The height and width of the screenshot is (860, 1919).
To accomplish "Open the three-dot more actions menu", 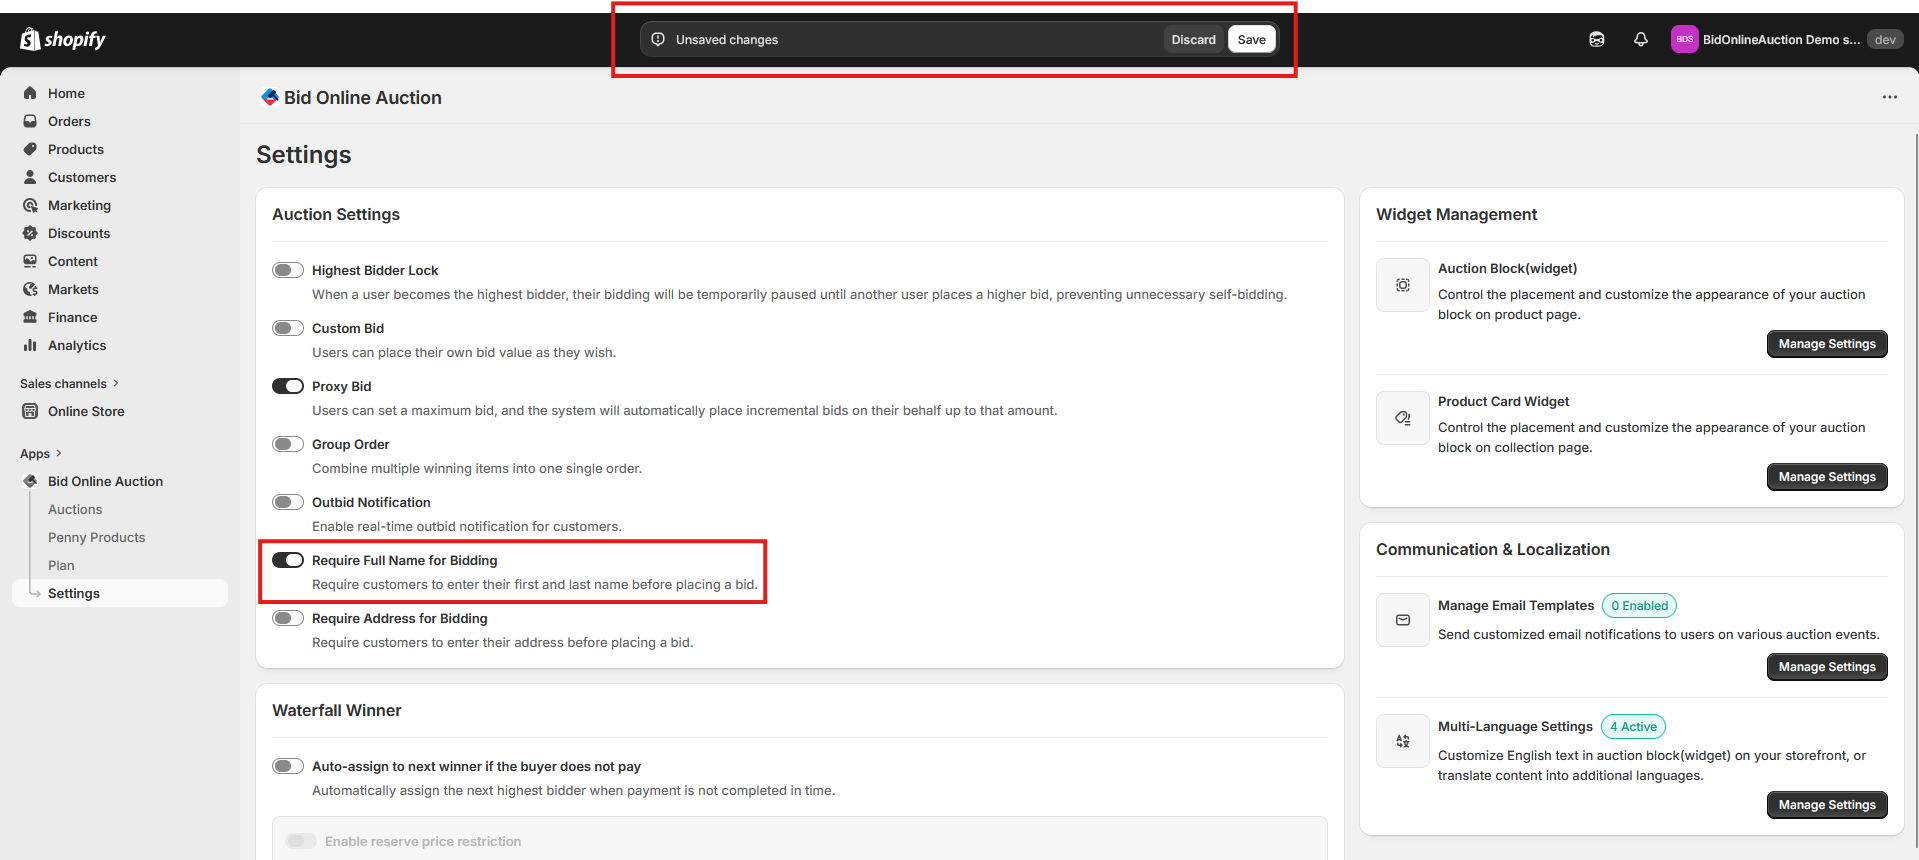I will coord(1889,97).
